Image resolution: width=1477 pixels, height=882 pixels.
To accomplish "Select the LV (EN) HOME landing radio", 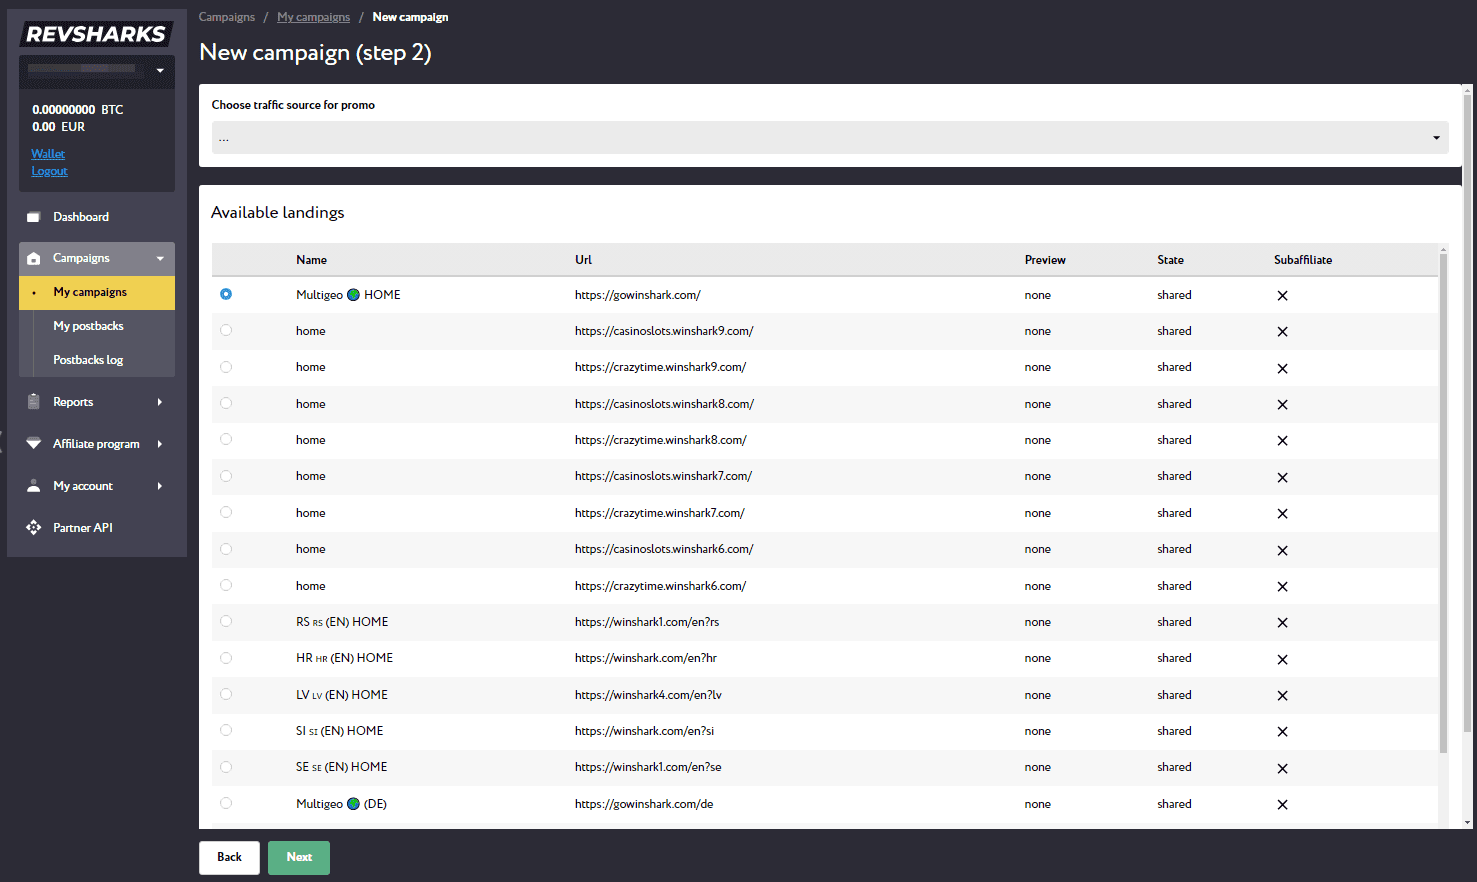I will pyautogui.click(x=226, y=694).
